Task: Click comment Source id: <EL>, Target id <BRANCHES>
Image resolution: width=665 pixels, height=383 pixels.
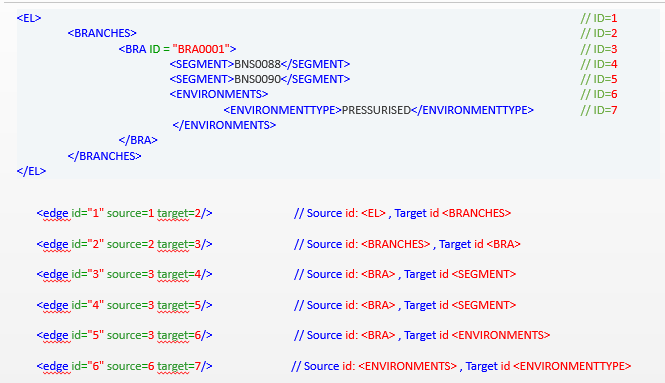Action: click(402, 213)
